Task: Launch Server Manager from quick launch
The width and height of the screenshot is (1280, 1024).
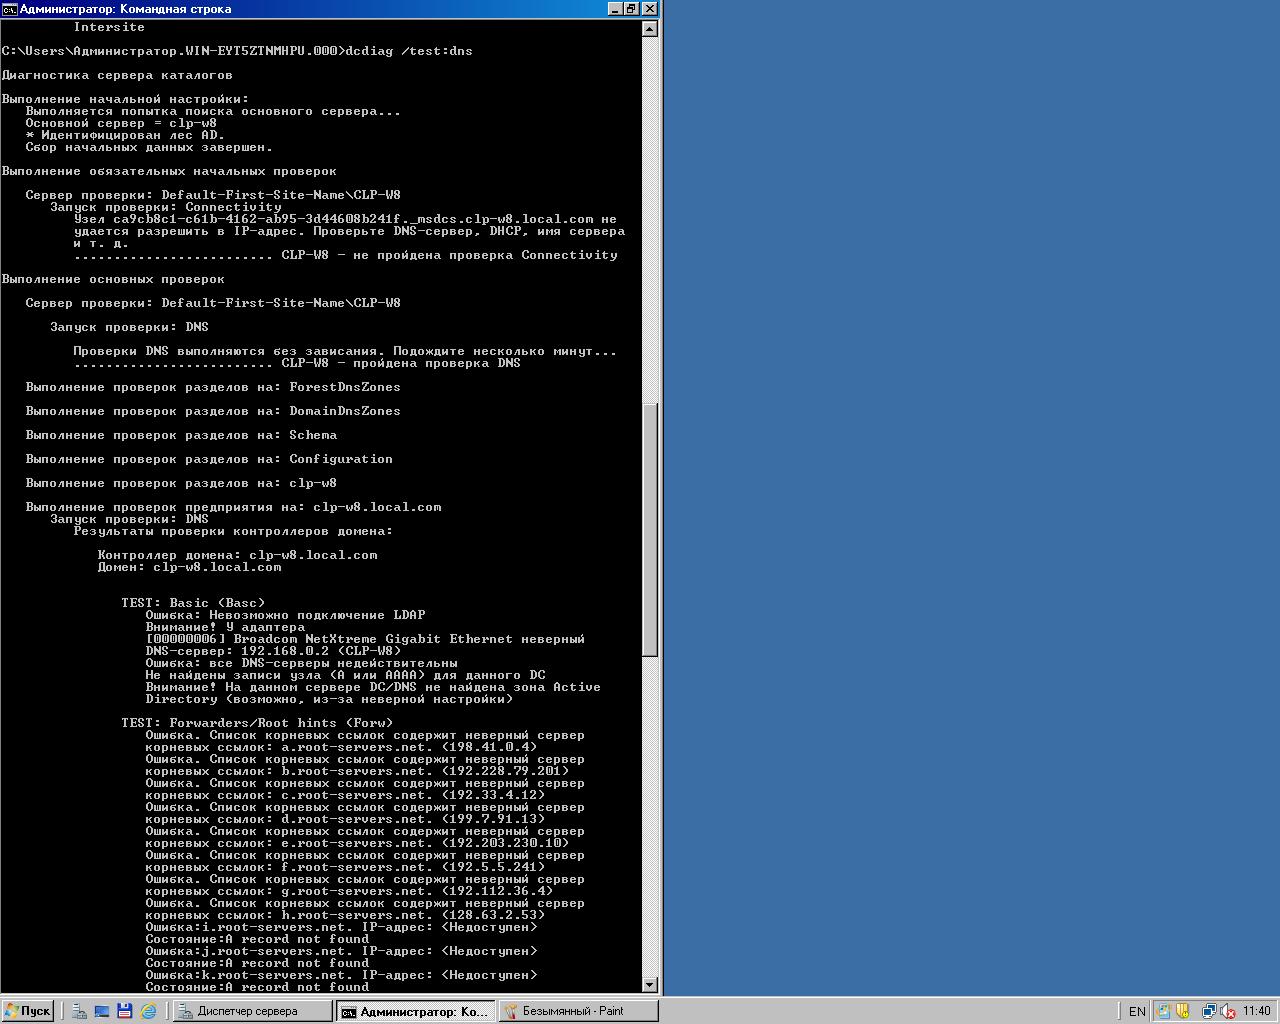Action: (80, 1011)
